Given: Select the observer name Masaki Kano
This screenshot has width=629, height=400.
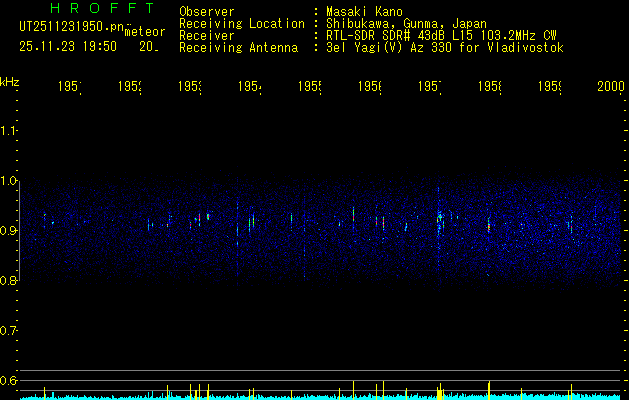Looking at the screenshot, I should coord(364,12).
